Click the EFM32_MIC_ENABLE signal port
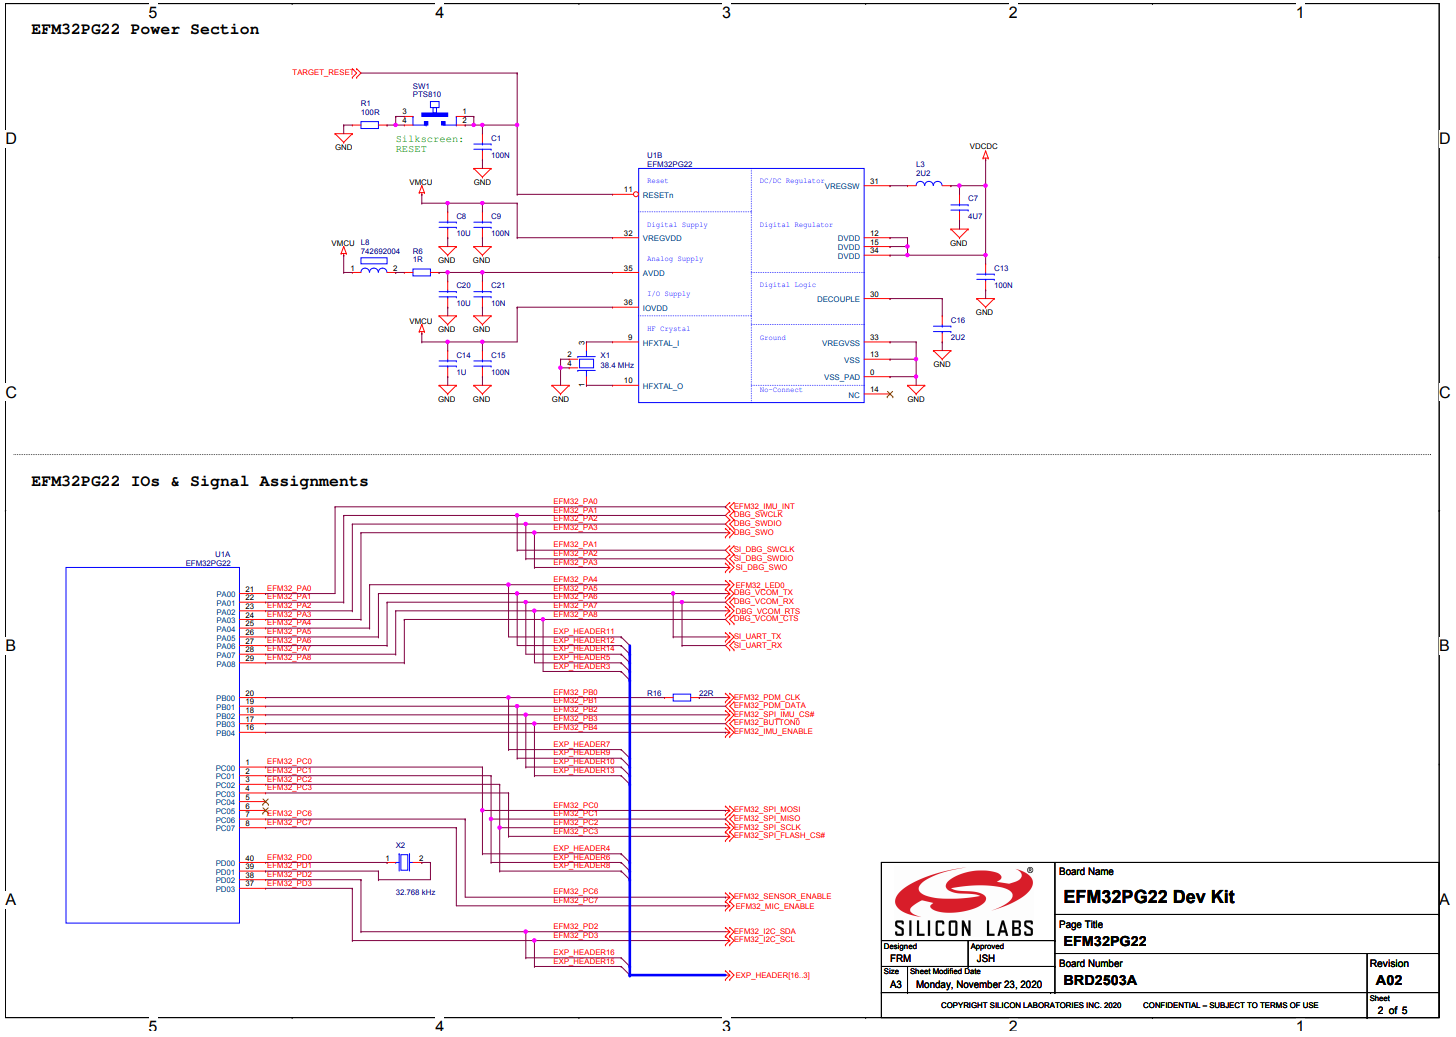Viewport: 1456px width, 1037px height. 773,906
